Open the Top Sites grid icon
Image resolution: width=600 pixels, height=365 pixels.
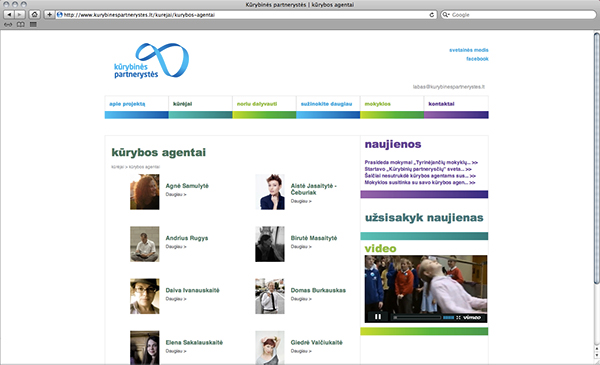[x=33, y=24]
